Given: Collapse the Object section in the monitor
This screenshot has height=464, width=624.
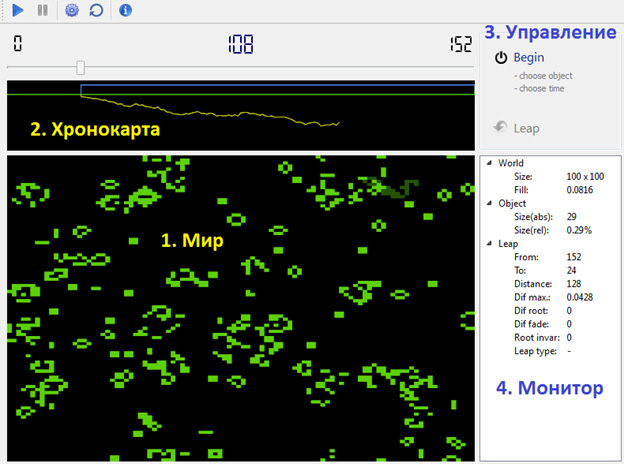Looking at the screenshot, I should (x=489, y=203).
